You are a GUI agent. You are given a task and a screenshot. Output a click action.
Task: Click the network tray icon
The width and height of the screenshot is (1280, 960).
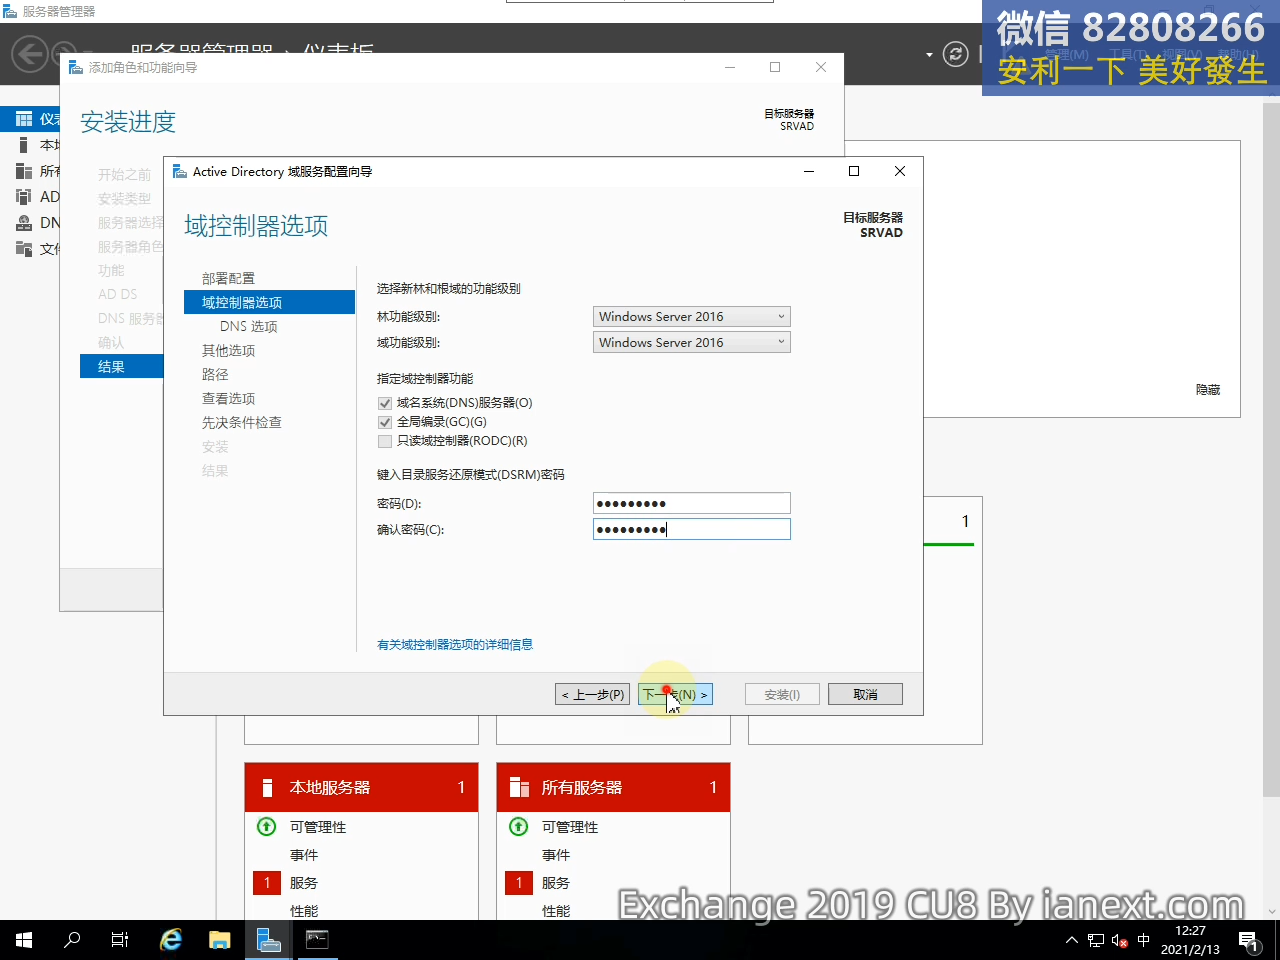pos(1096,940)
